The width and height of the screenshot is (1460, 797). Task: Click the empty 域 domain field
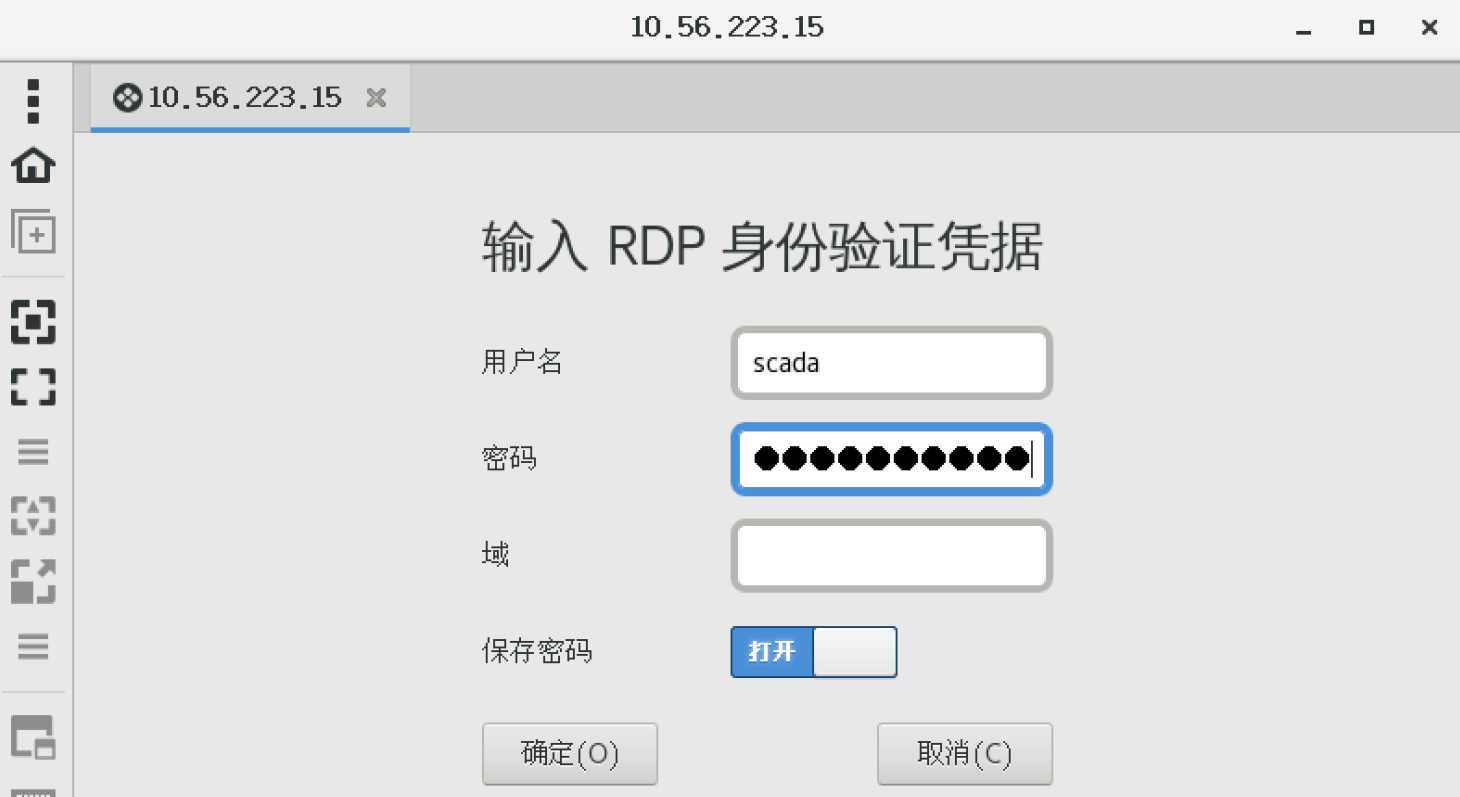coord(890,555)
